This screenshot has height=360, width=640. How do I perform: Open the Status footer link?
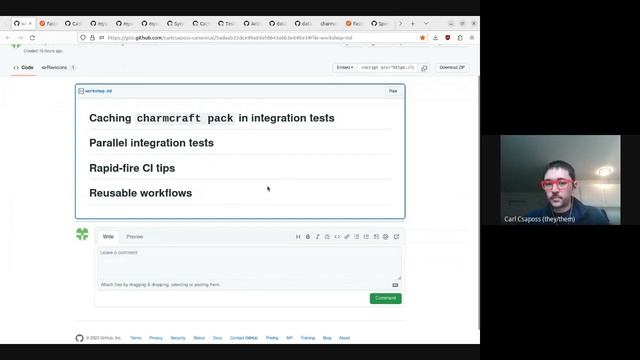tap(199, 338)
